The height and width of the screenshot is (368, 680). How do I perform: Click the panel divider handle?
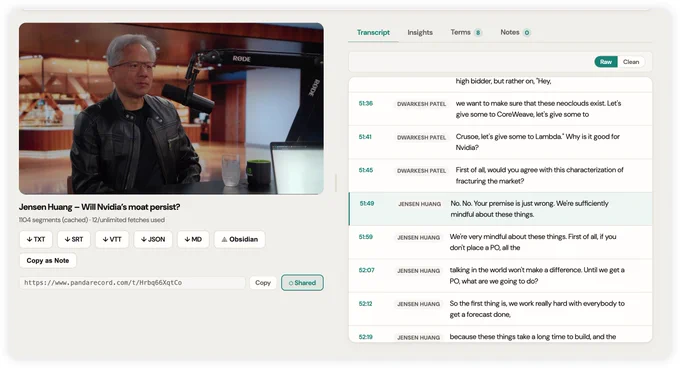coord(336,182)
